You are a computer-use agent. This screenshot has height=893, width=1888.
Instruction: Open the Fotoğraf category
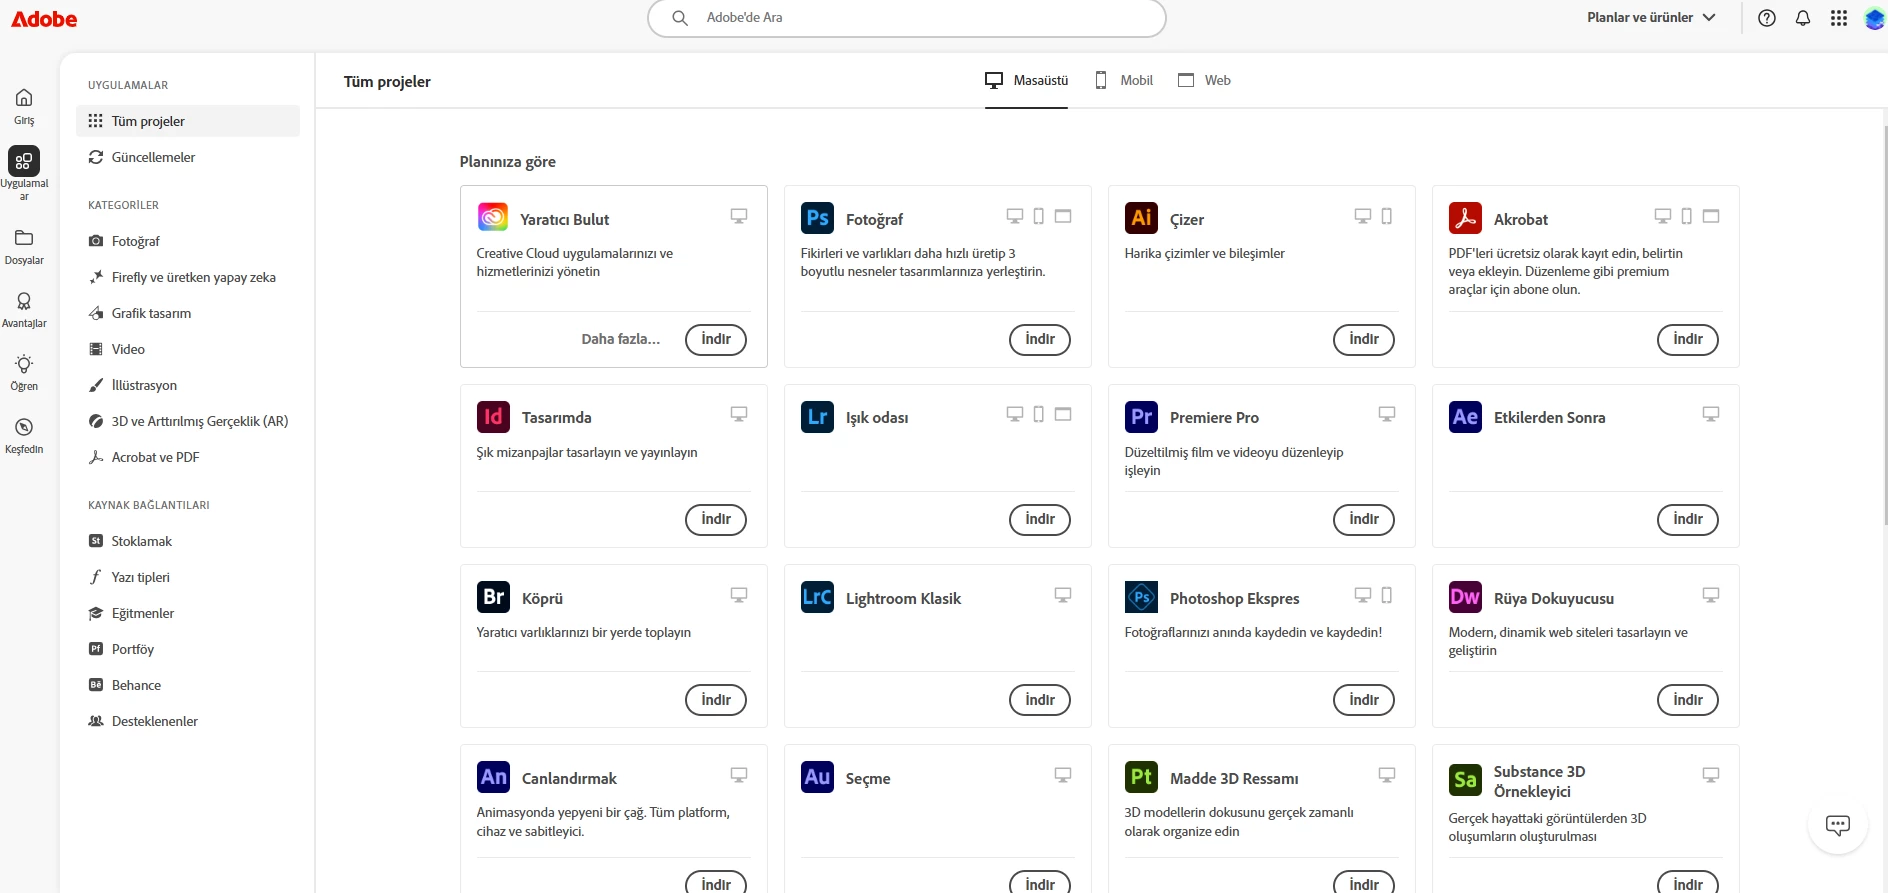(188, 241)
